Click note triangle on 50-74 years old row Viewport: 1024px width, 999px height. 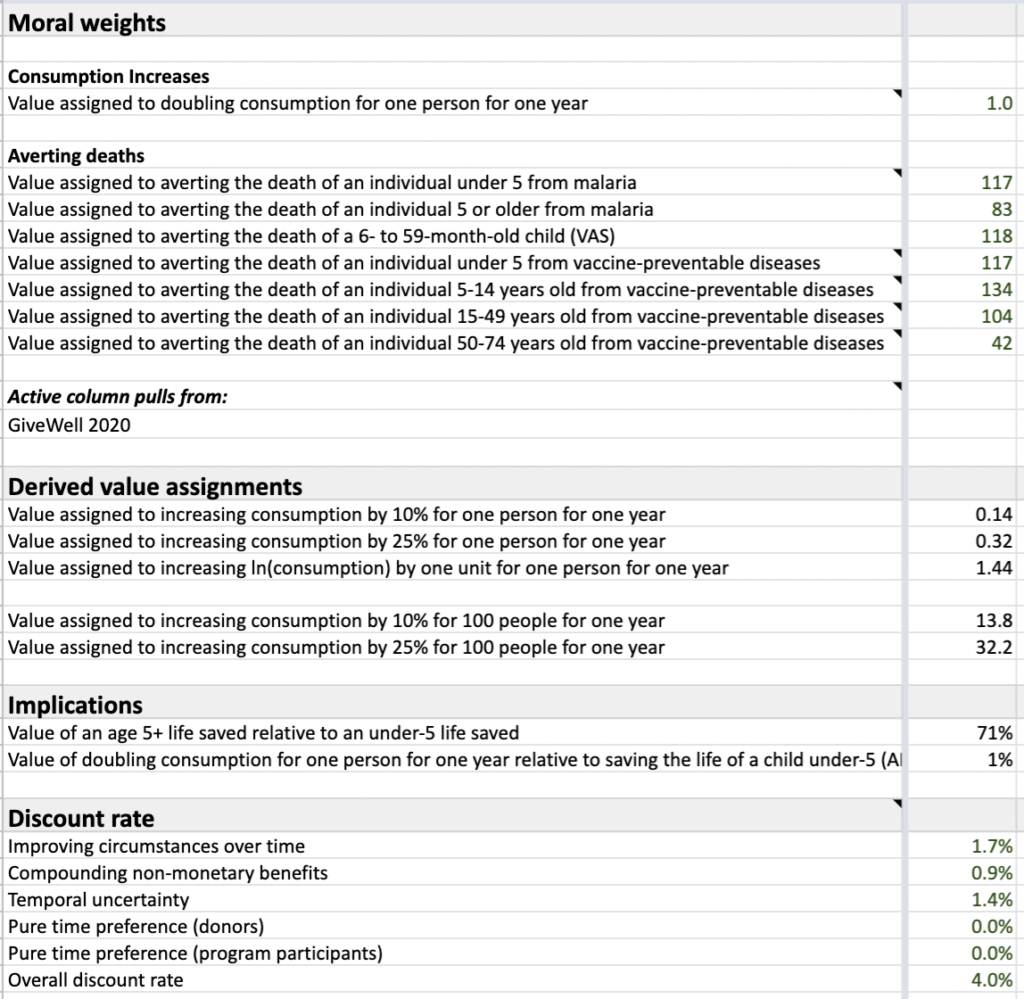click(x=897, y=334)
